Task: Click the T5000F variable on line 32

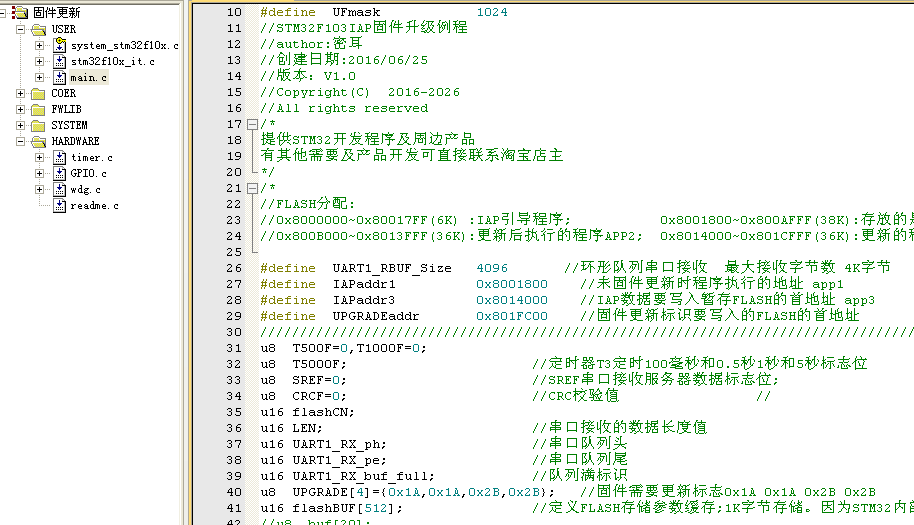Action: pos(316,364)
